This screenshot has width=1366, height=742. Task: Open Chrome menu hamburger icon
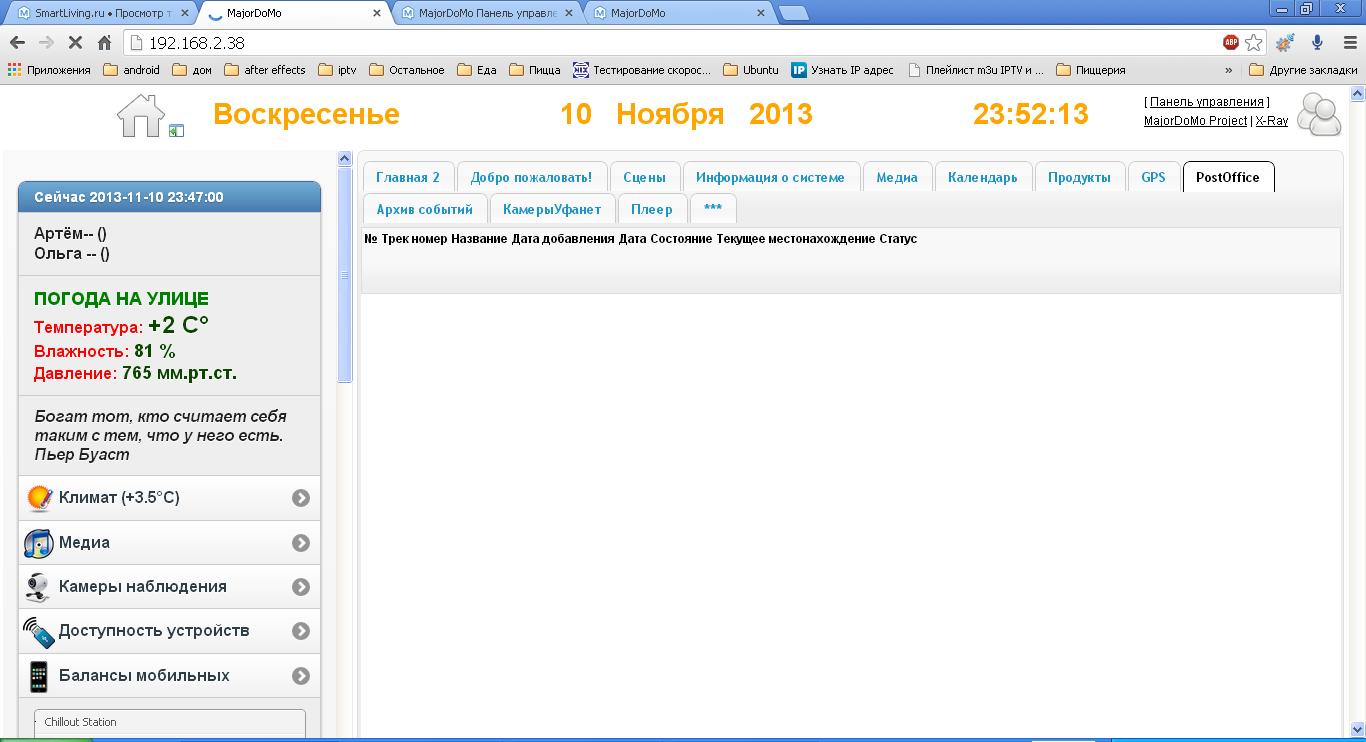pyautogui.click(x=1347, y=43)
